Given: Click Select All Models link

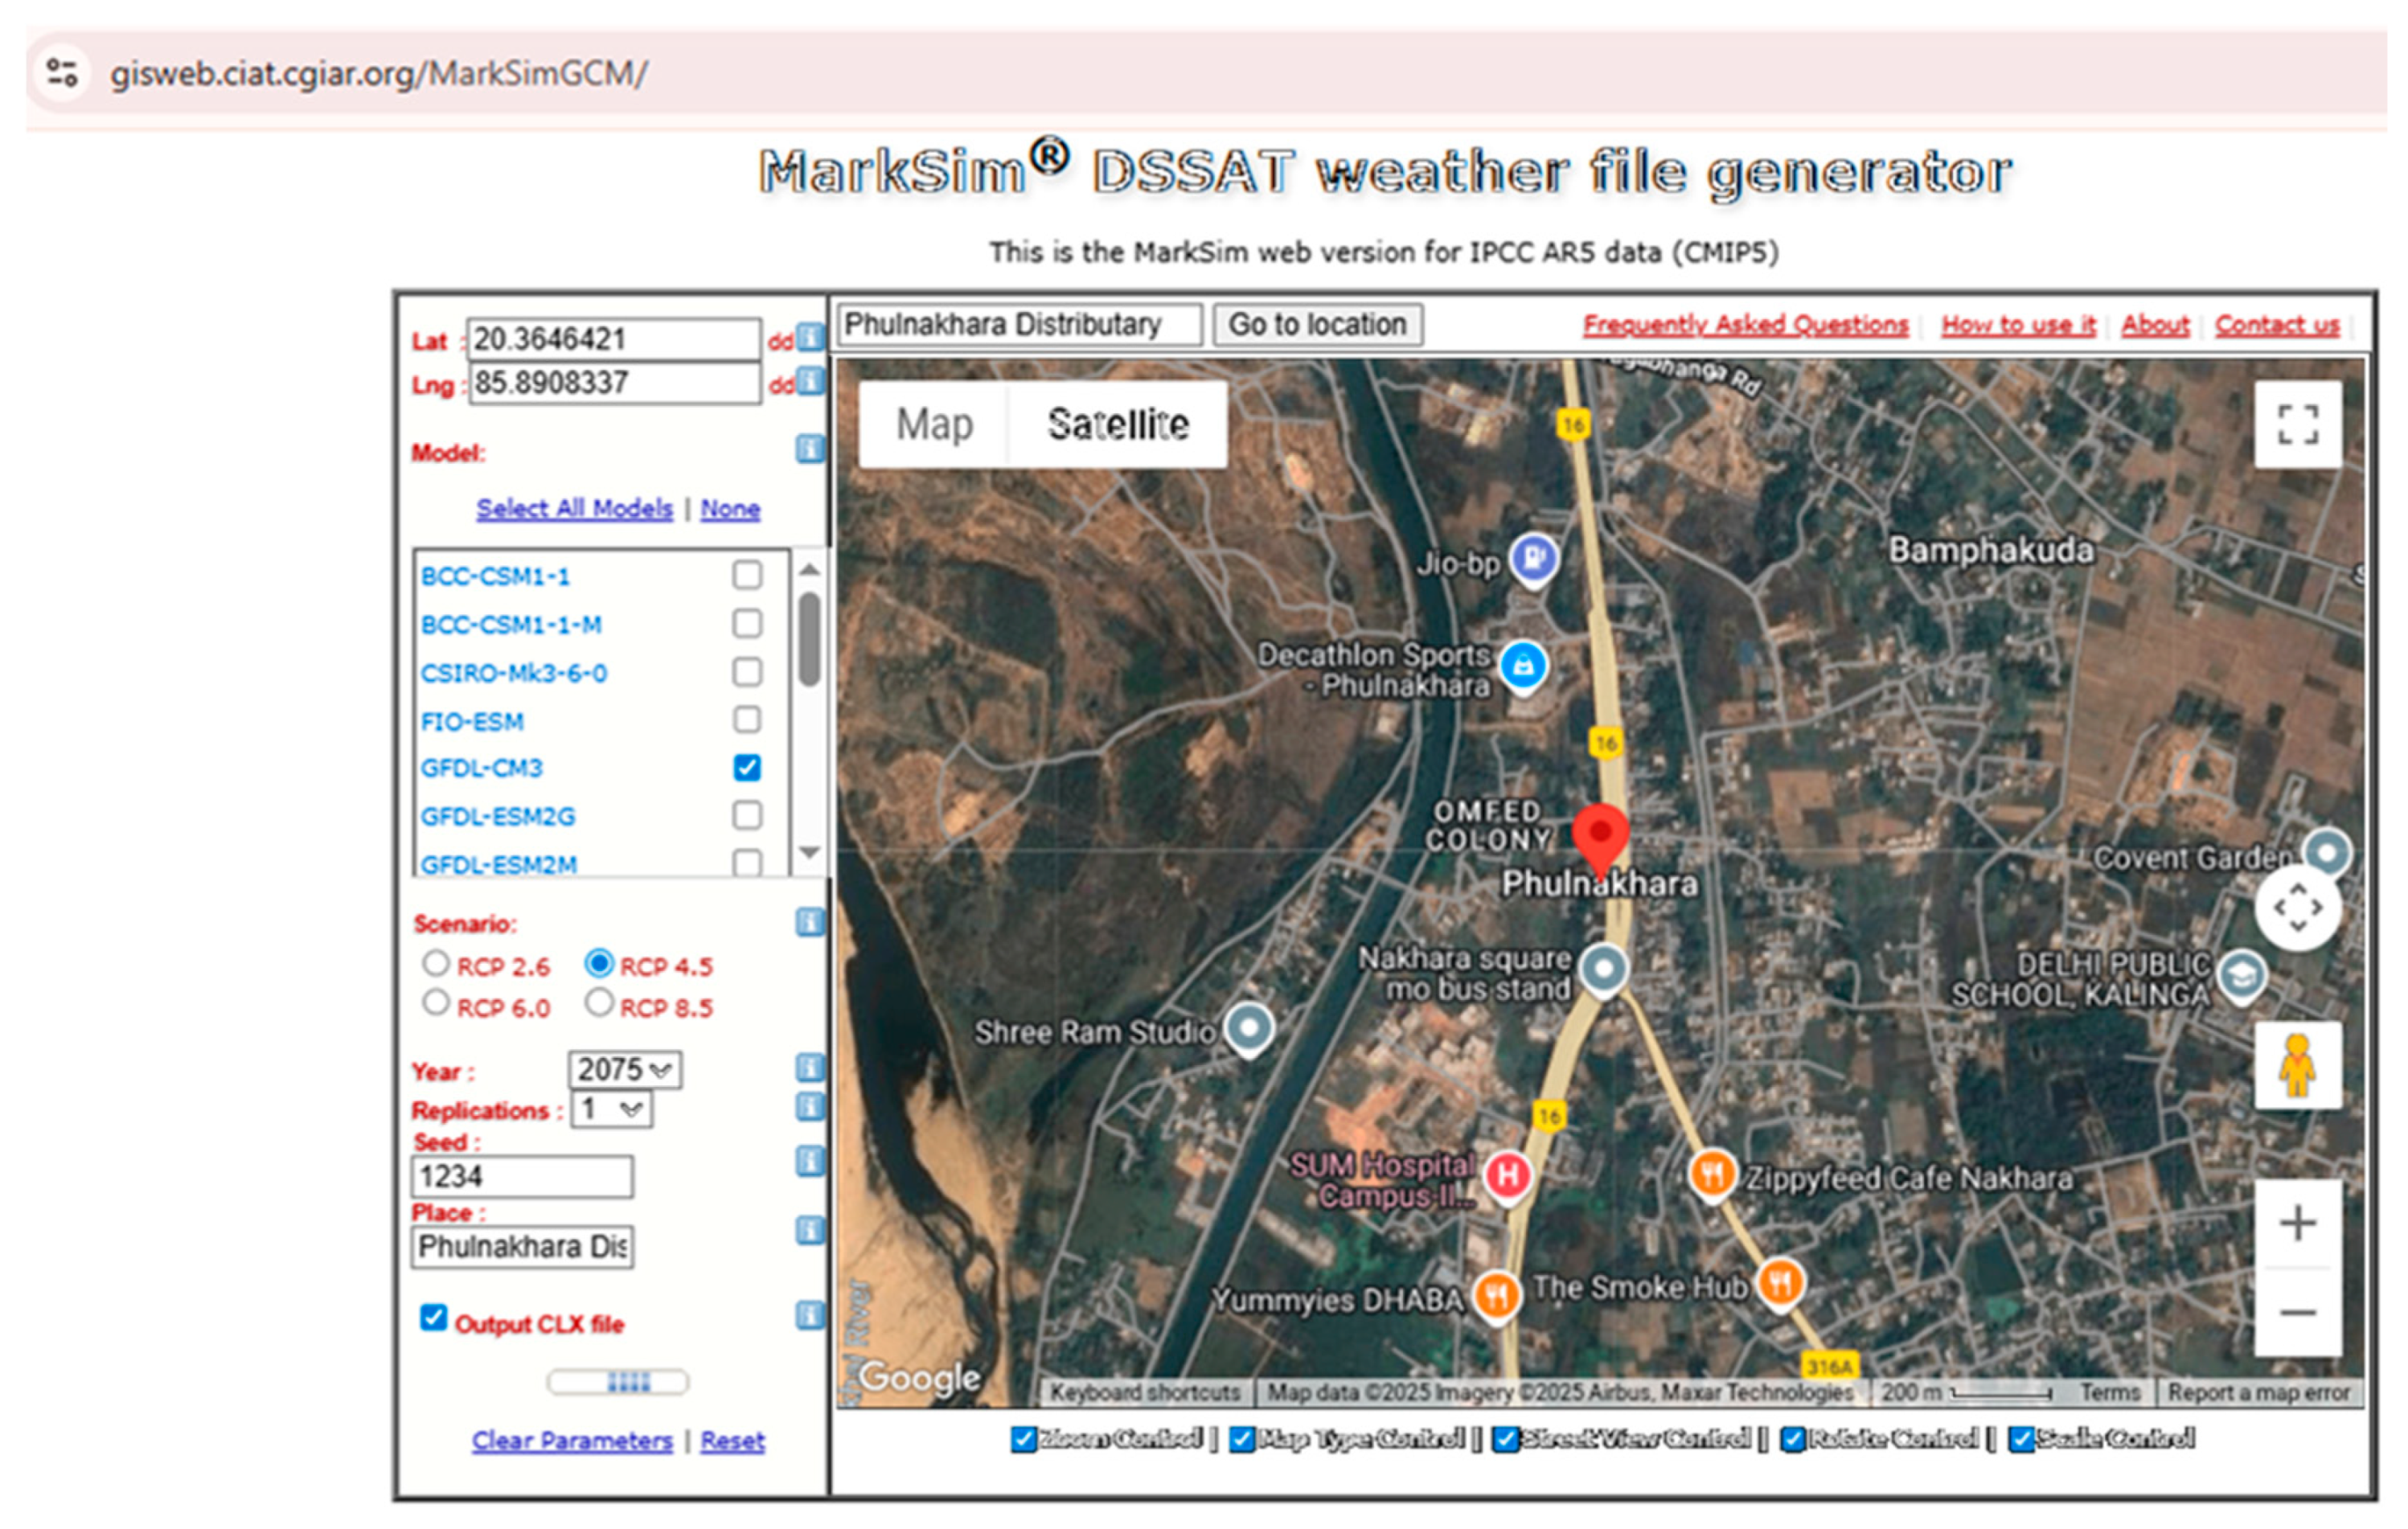Looking at the screenshot, I should [574, 508].
